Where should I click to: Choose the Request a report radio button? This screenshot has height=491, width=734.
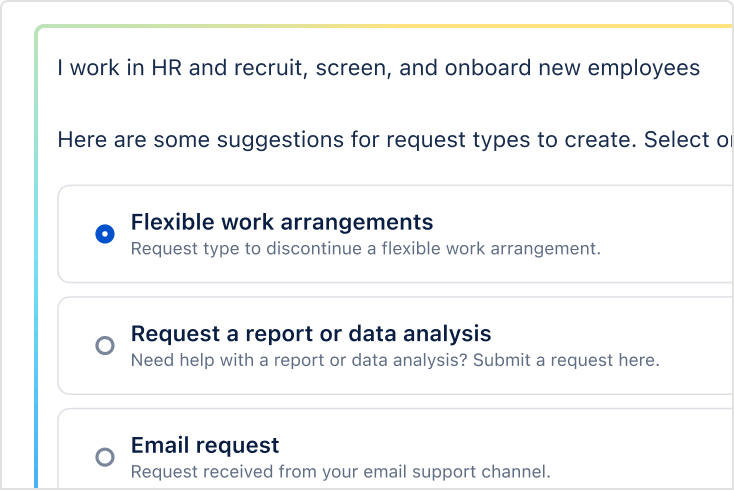click(x=105, y=346)
